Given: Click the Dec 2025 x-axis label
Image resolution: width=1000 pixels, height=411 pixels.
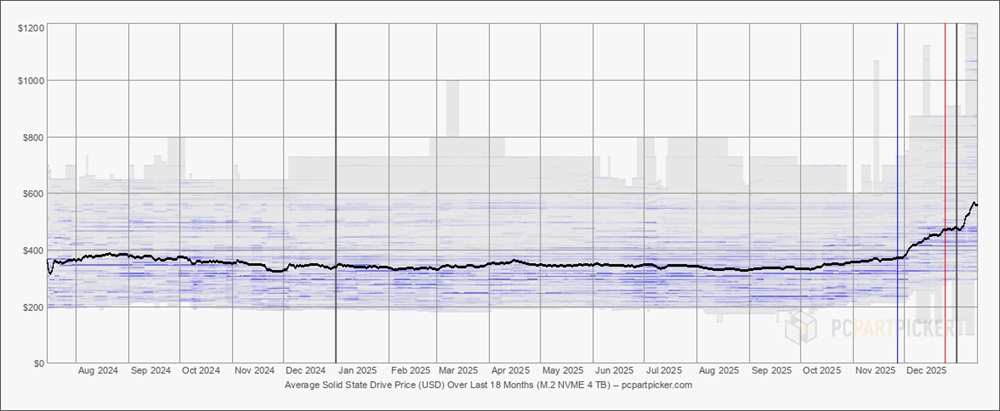Looking at the screenshot, I should click(x=926, y=370).
